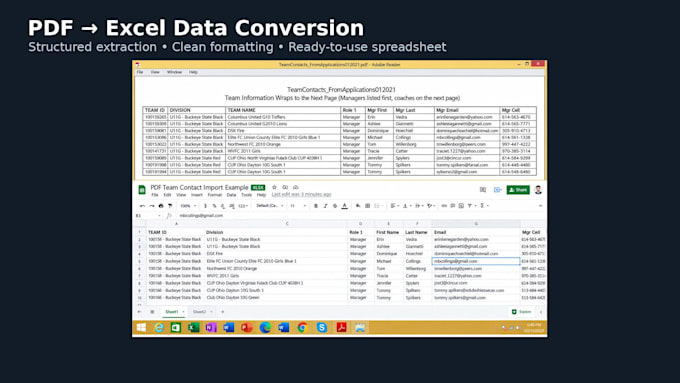Open the Tools menu in Google Sheets
680x383 pixels.
pos(246,195)
